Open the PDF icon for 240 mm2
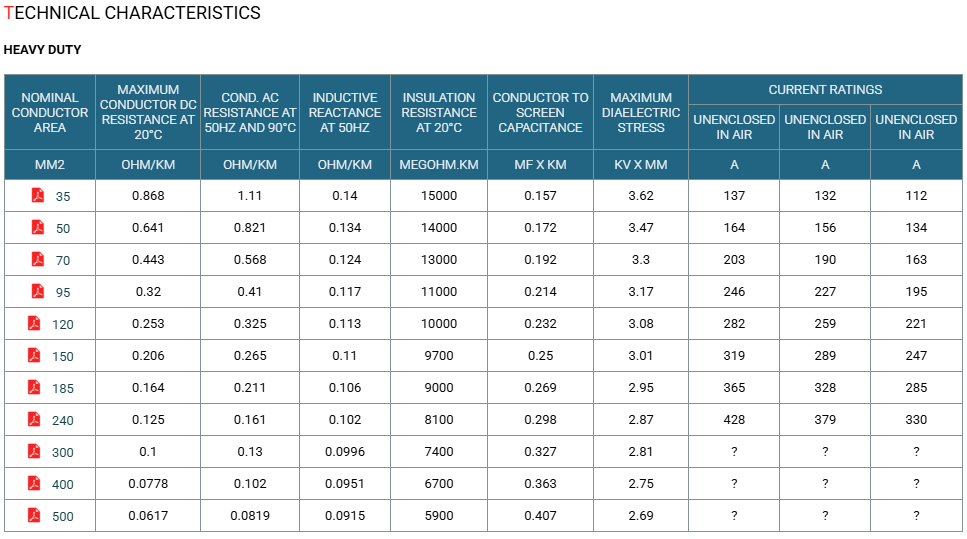 [34, 420]
